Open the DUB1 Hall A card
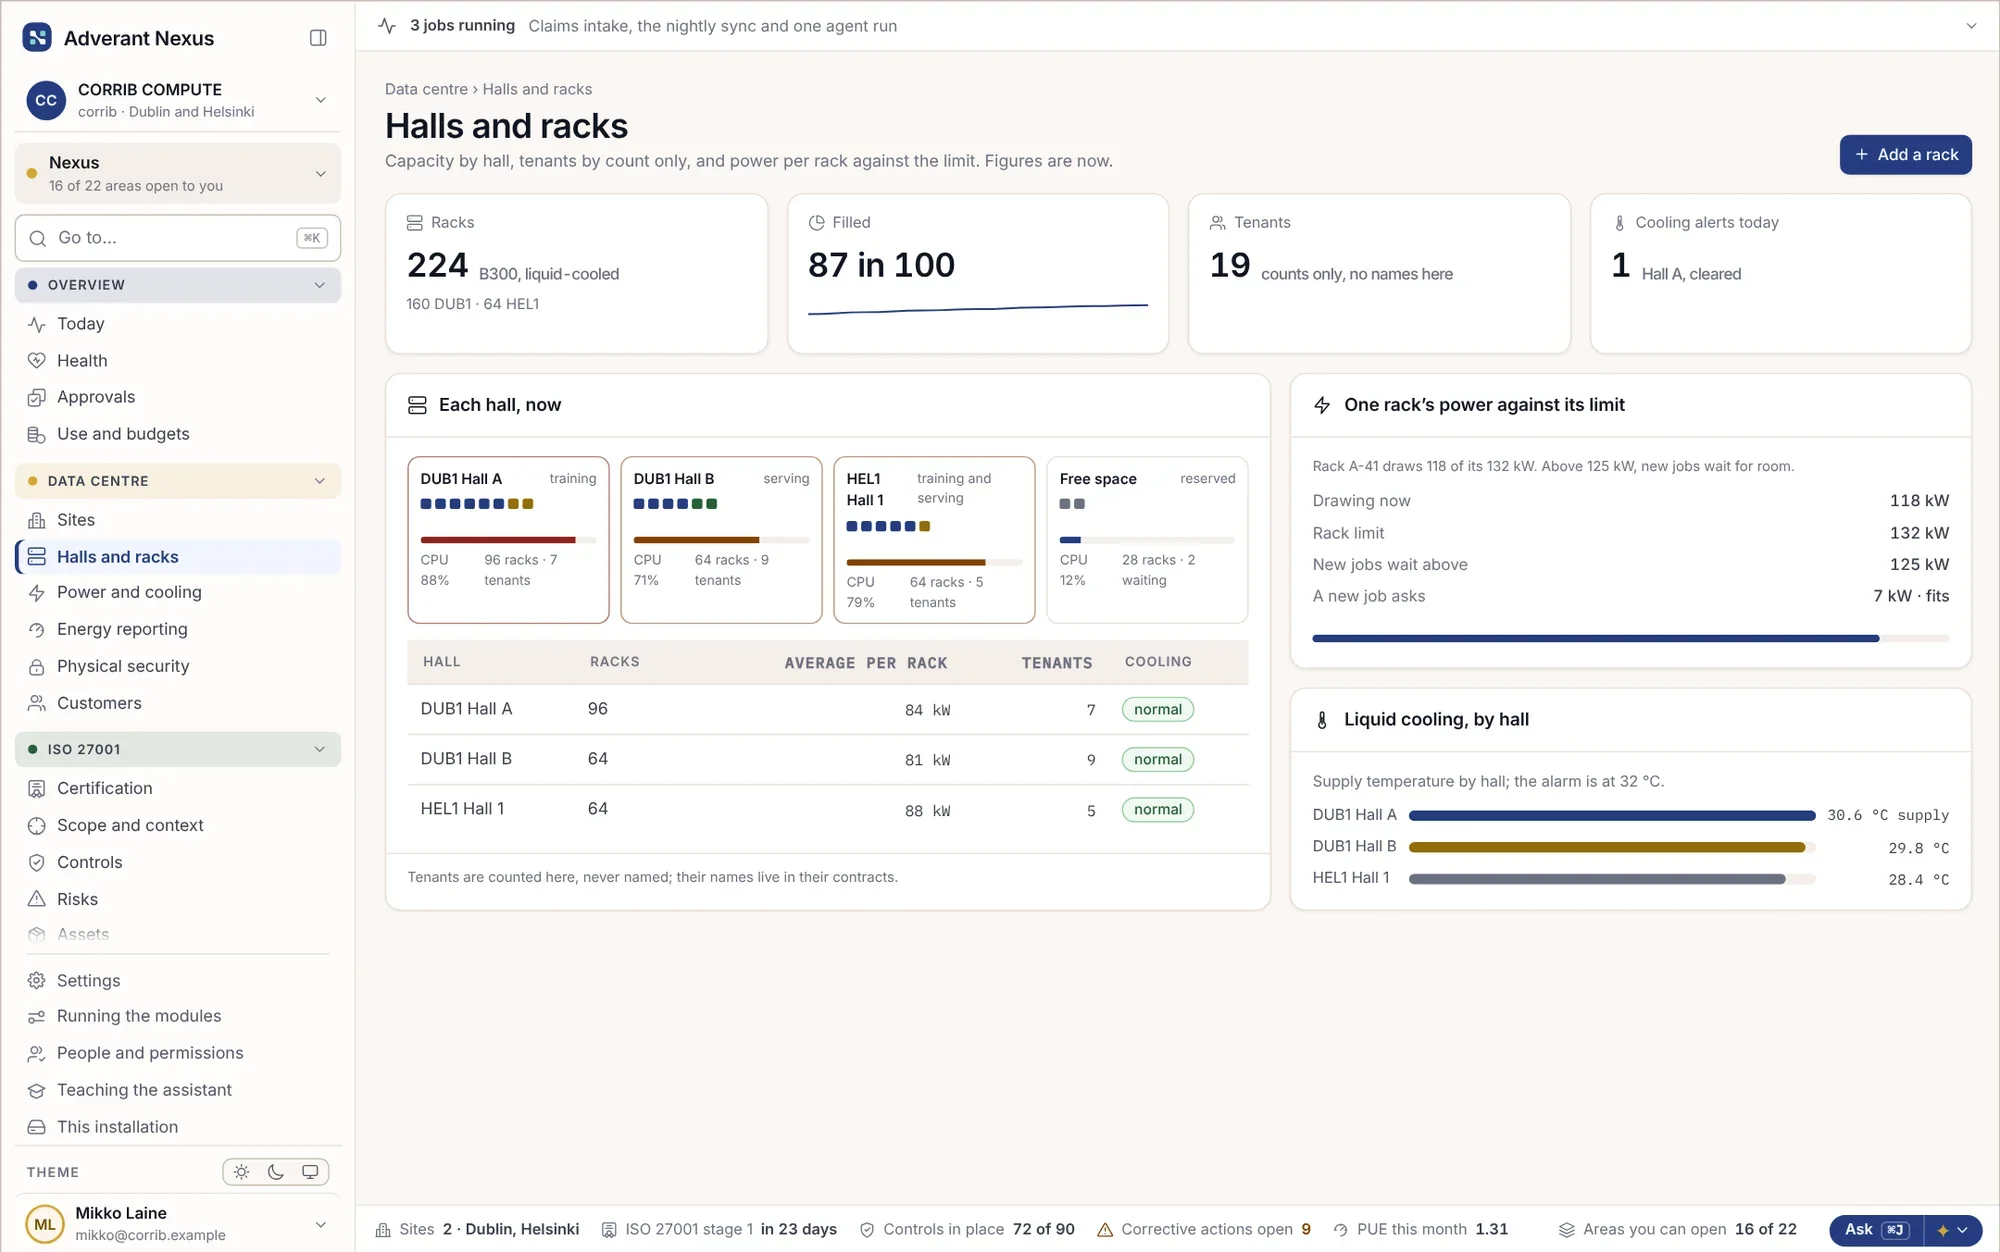 coord(508,540)
